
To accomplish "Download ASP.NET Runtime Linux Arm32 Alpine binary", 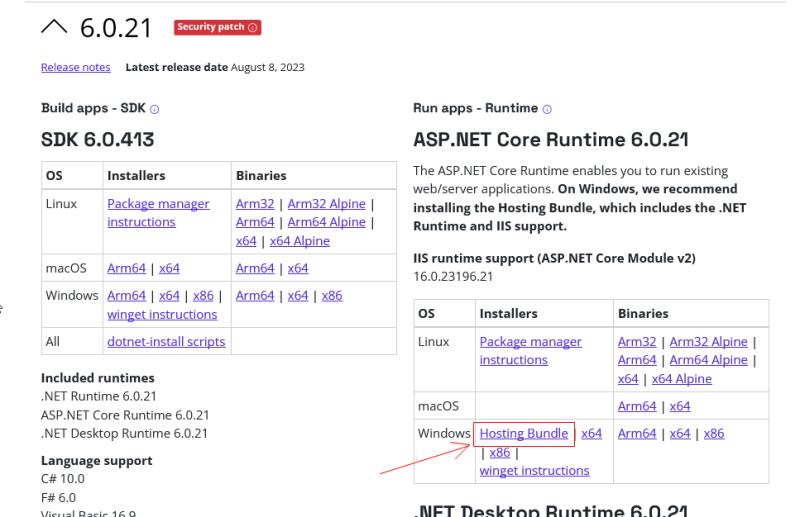I will coord(708,341).
